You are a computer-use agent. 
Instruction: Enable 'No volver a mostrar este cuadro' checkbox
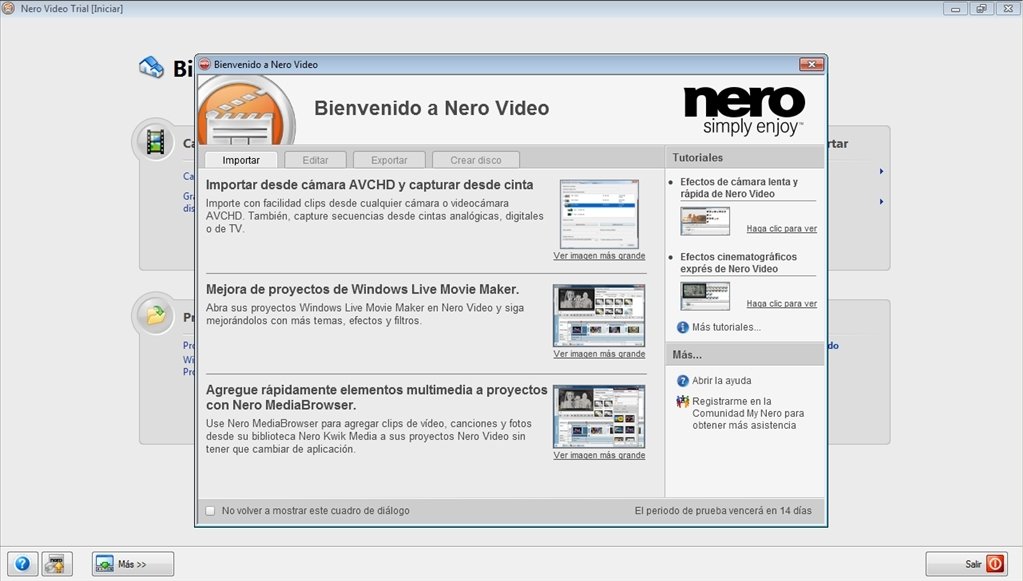pos(210,511)
